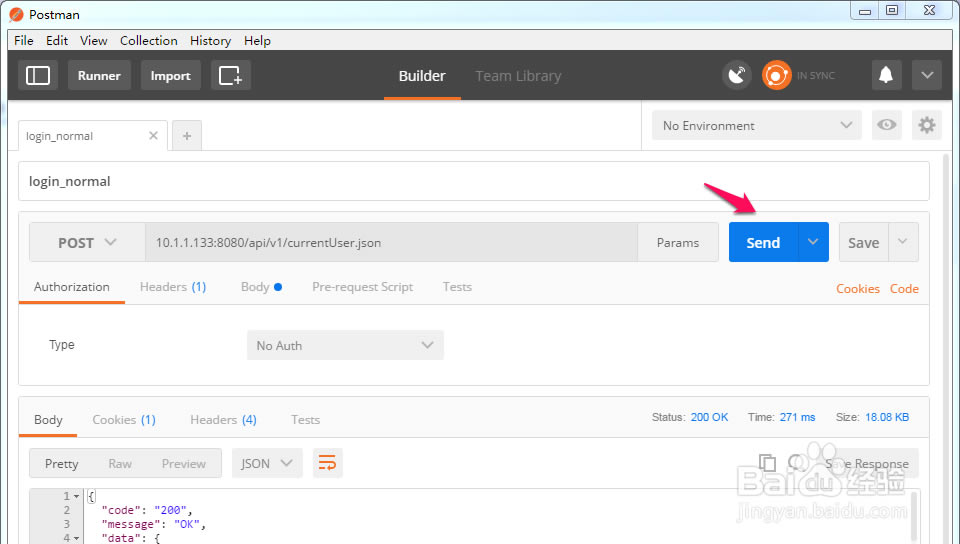Open notifications bell icon

click(885, 75)
